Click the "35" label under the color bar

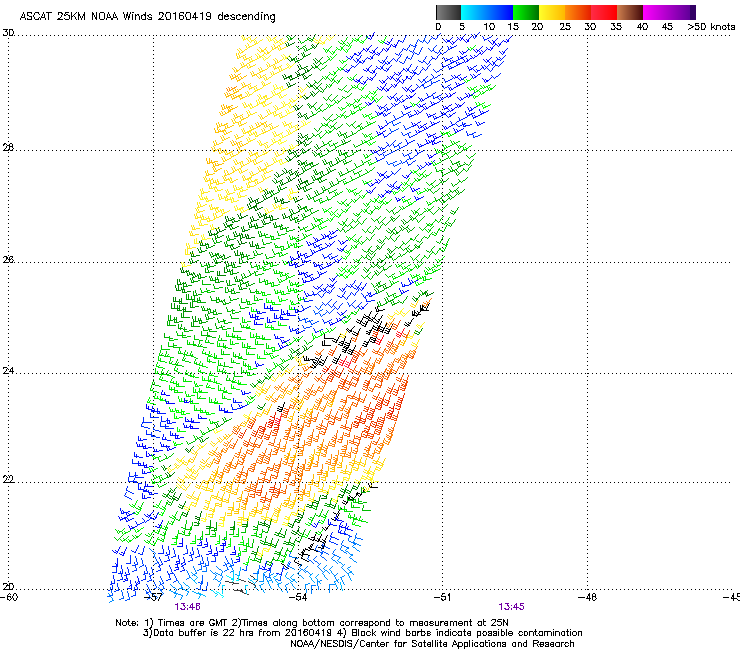point(616,27)
